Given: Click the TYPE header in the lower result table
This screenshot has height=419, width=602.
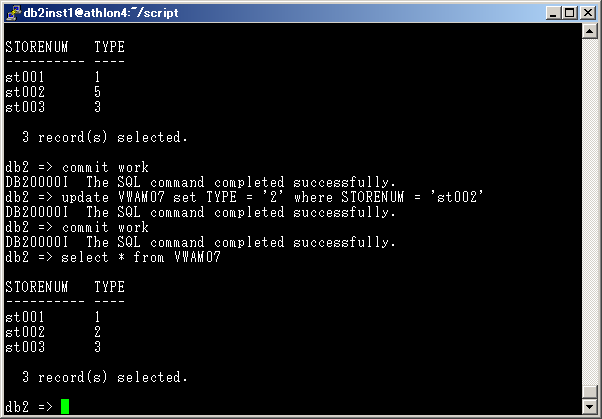Looking at the screenshot, I should [109, 287].
